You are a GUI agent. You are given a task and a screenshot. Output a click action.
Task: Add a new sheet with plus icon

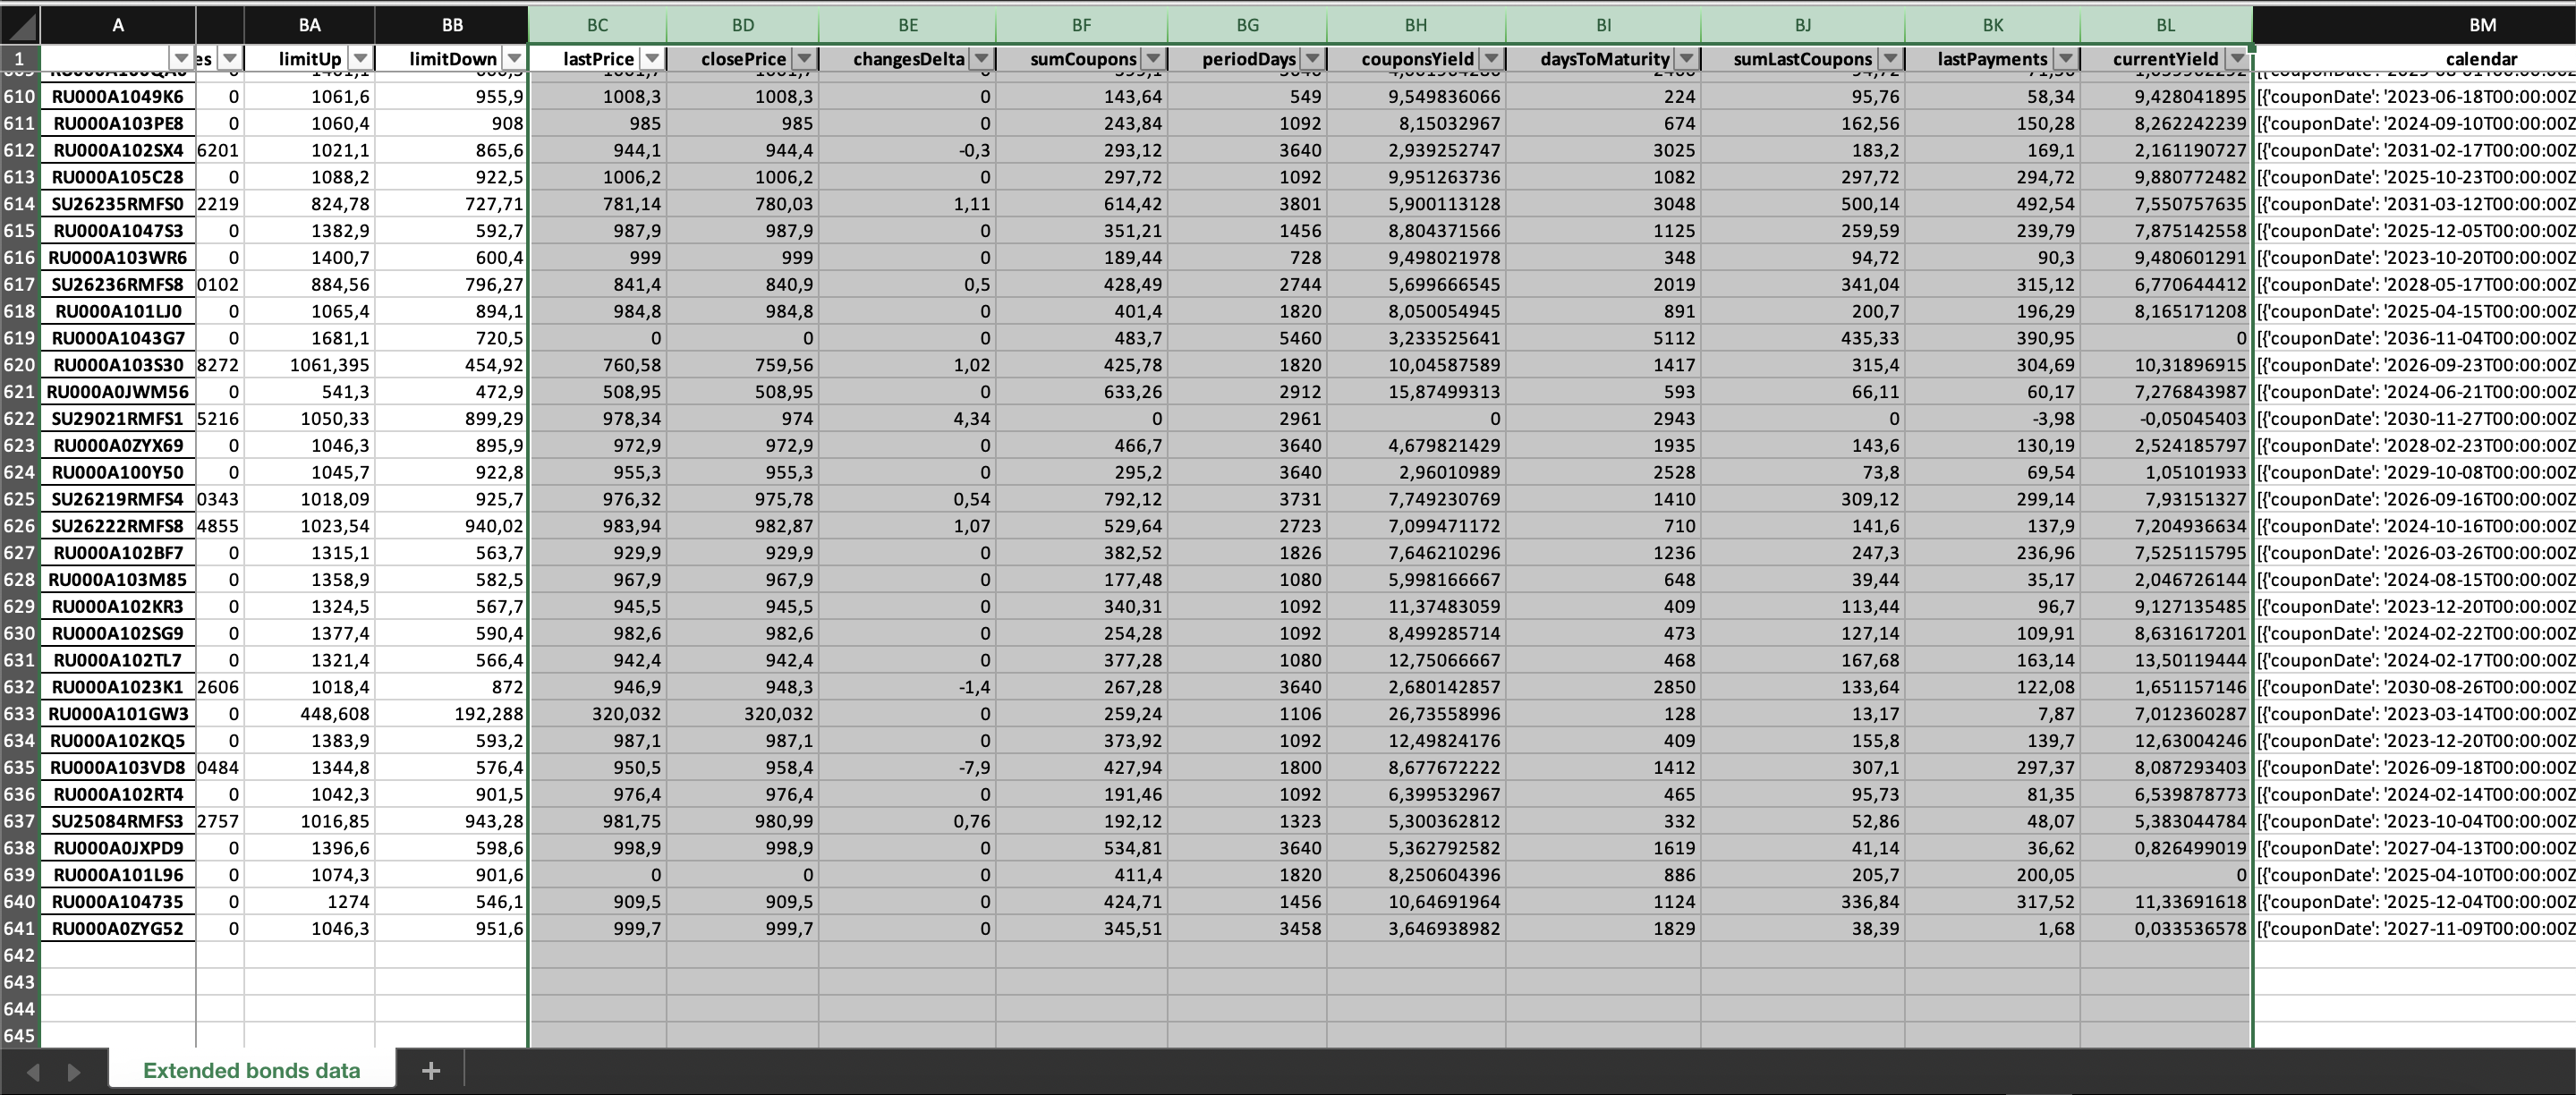(431, 1071)
